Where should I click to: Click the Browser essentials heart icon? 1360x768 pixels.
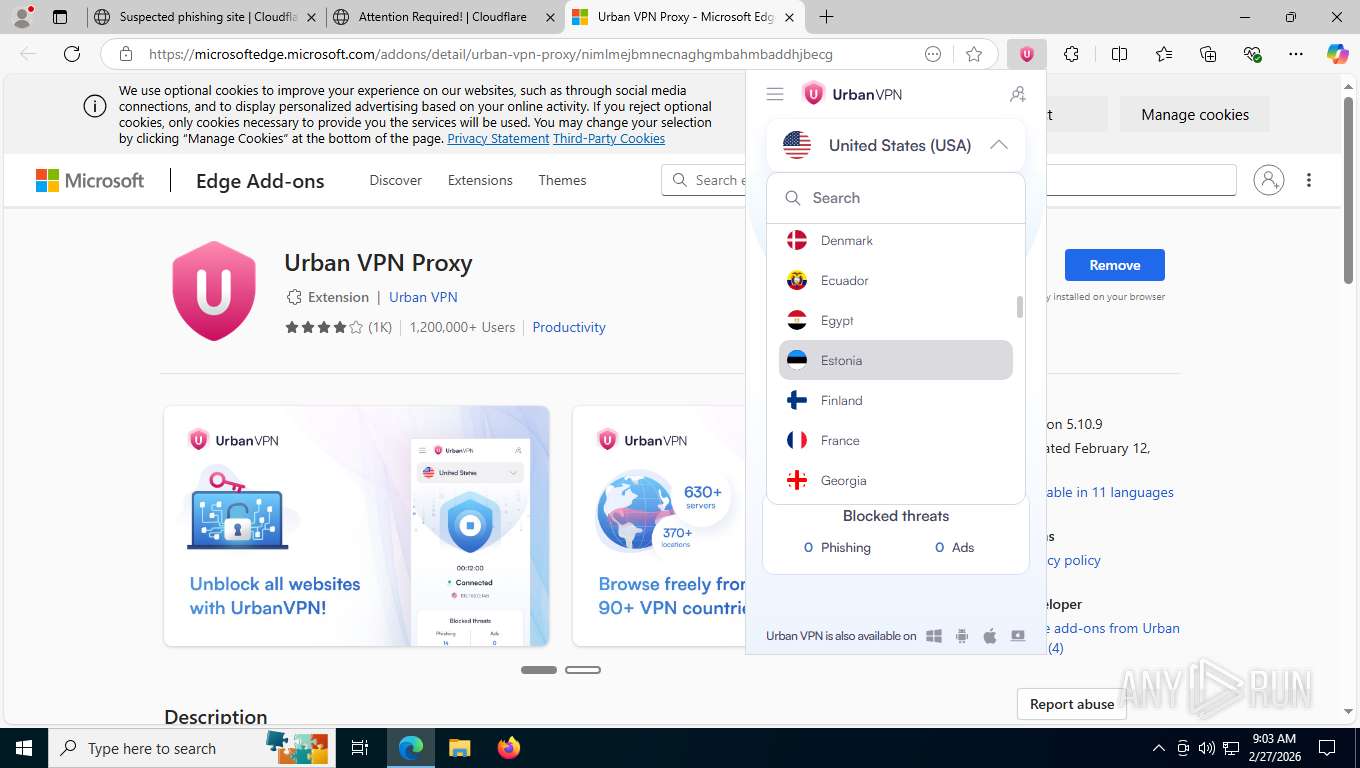tap(1252, 54)
